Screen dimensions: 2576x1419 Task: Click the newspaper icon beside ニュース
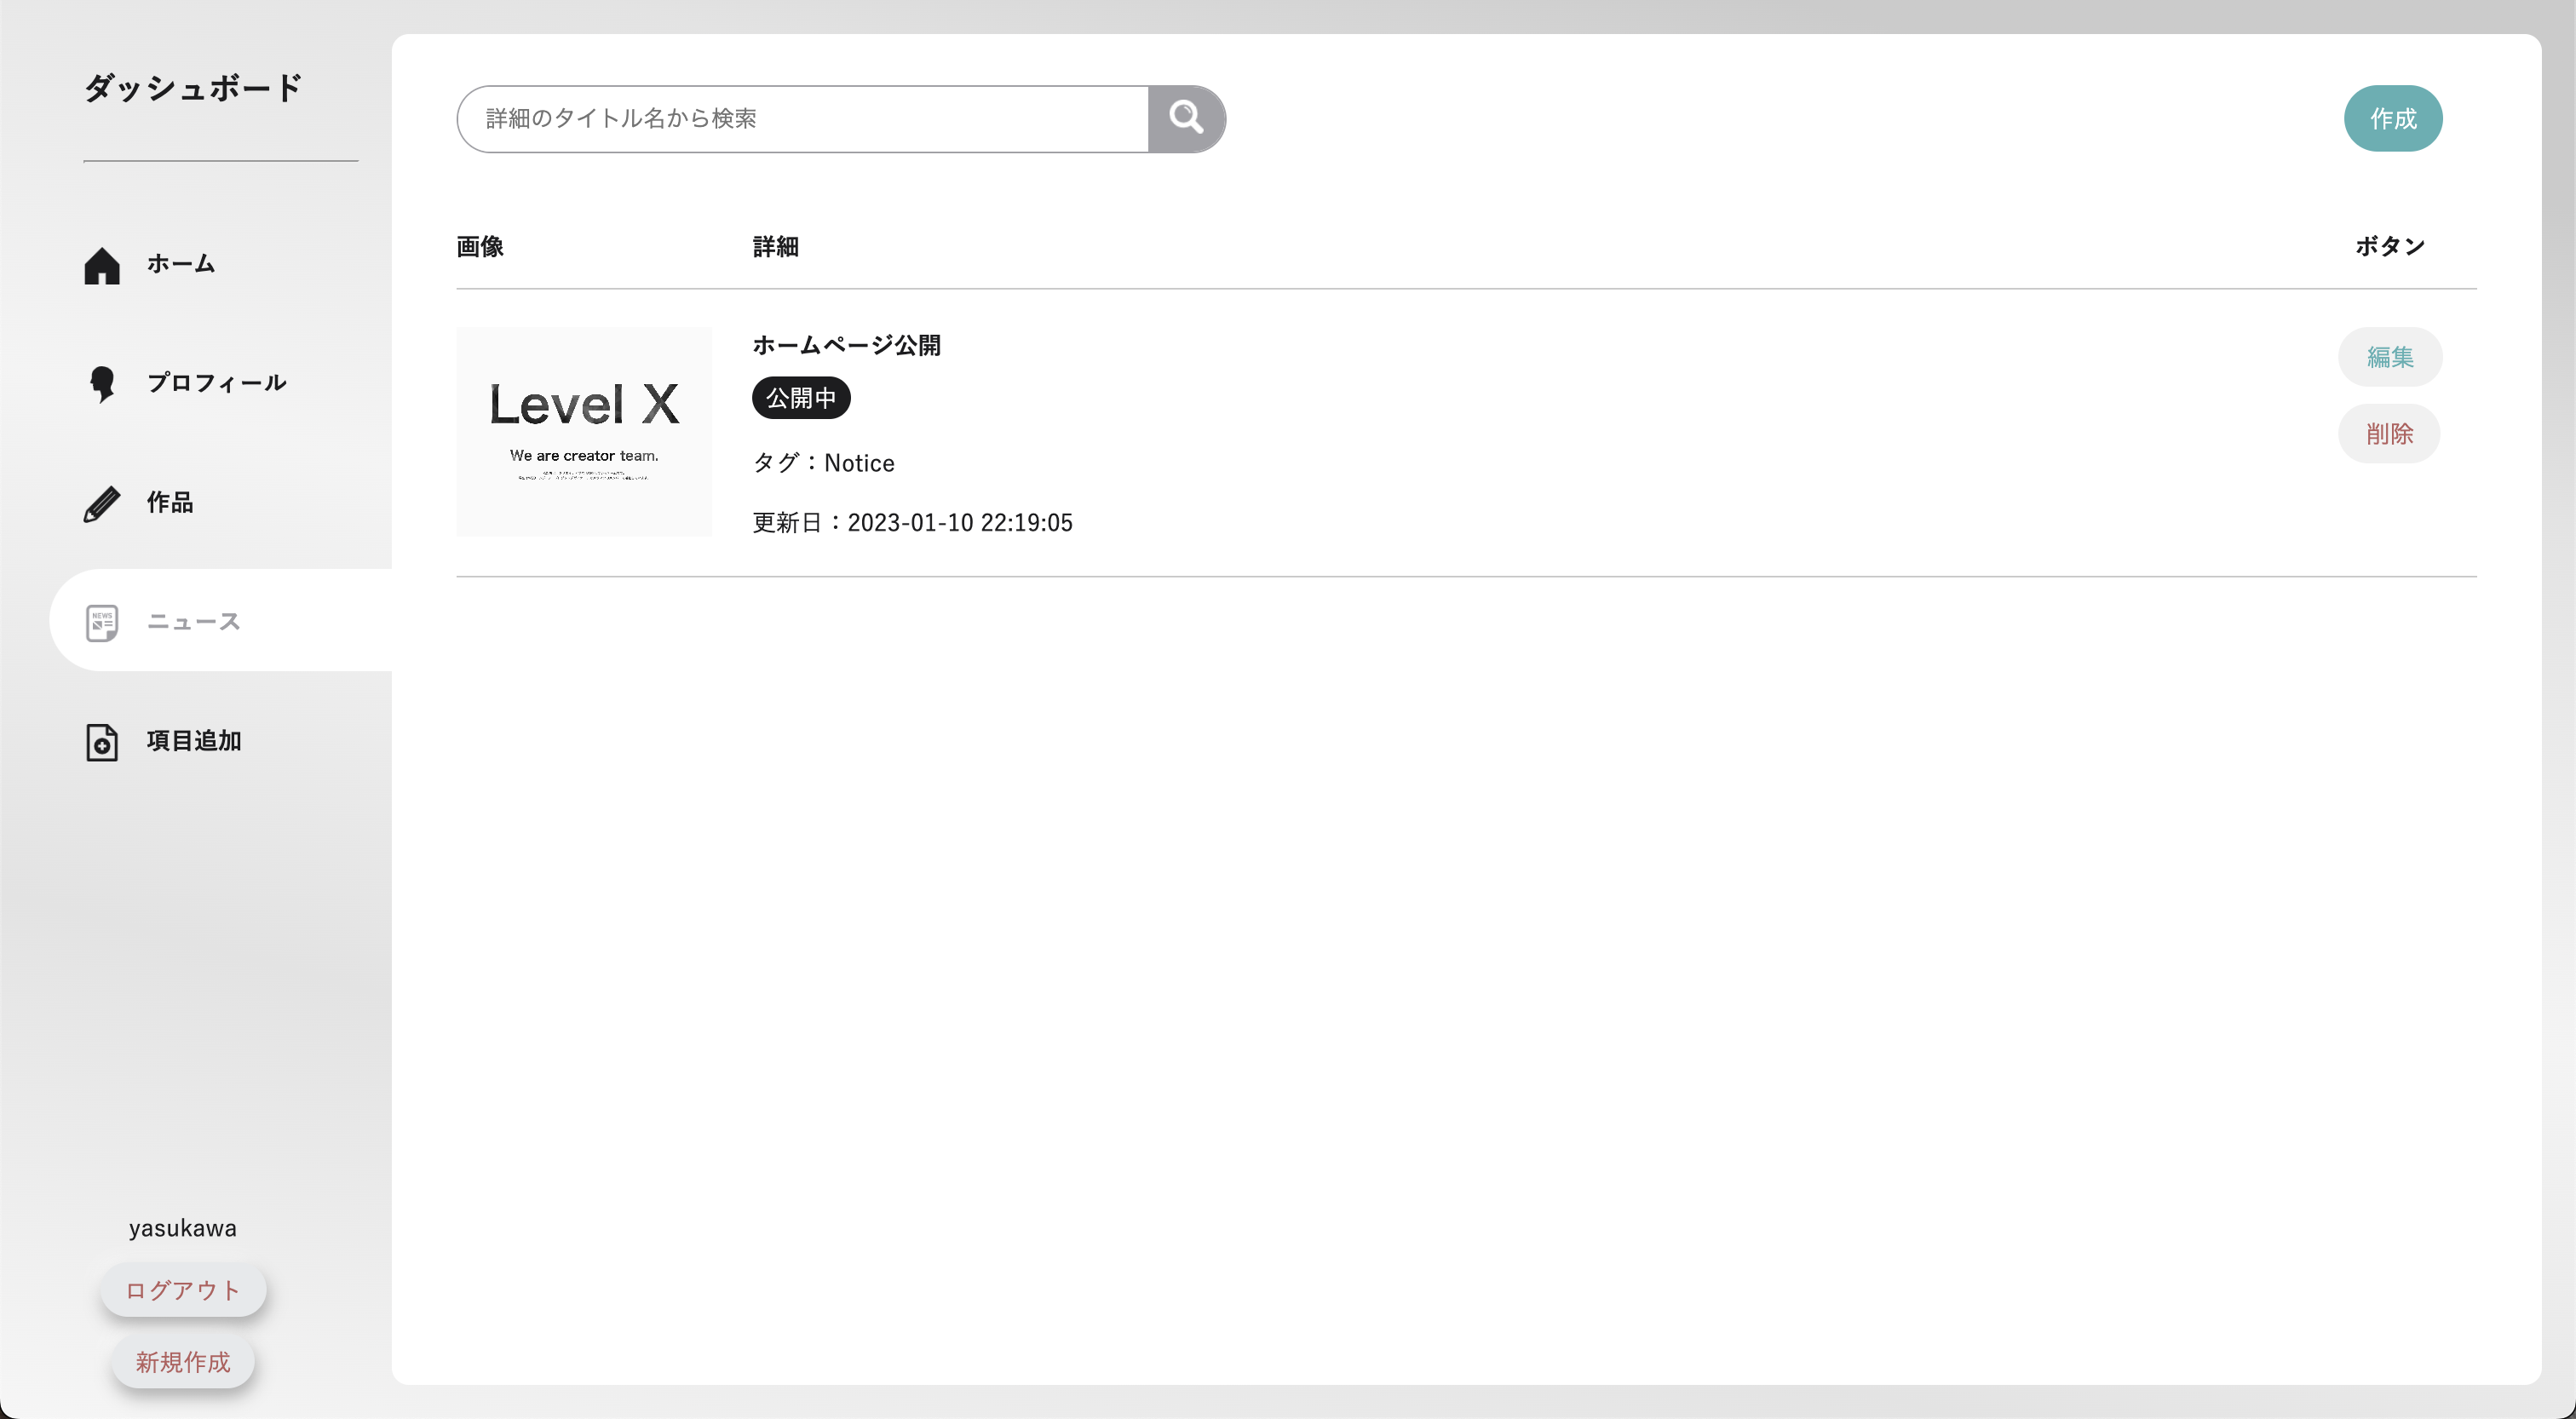[x=102, y=622]
